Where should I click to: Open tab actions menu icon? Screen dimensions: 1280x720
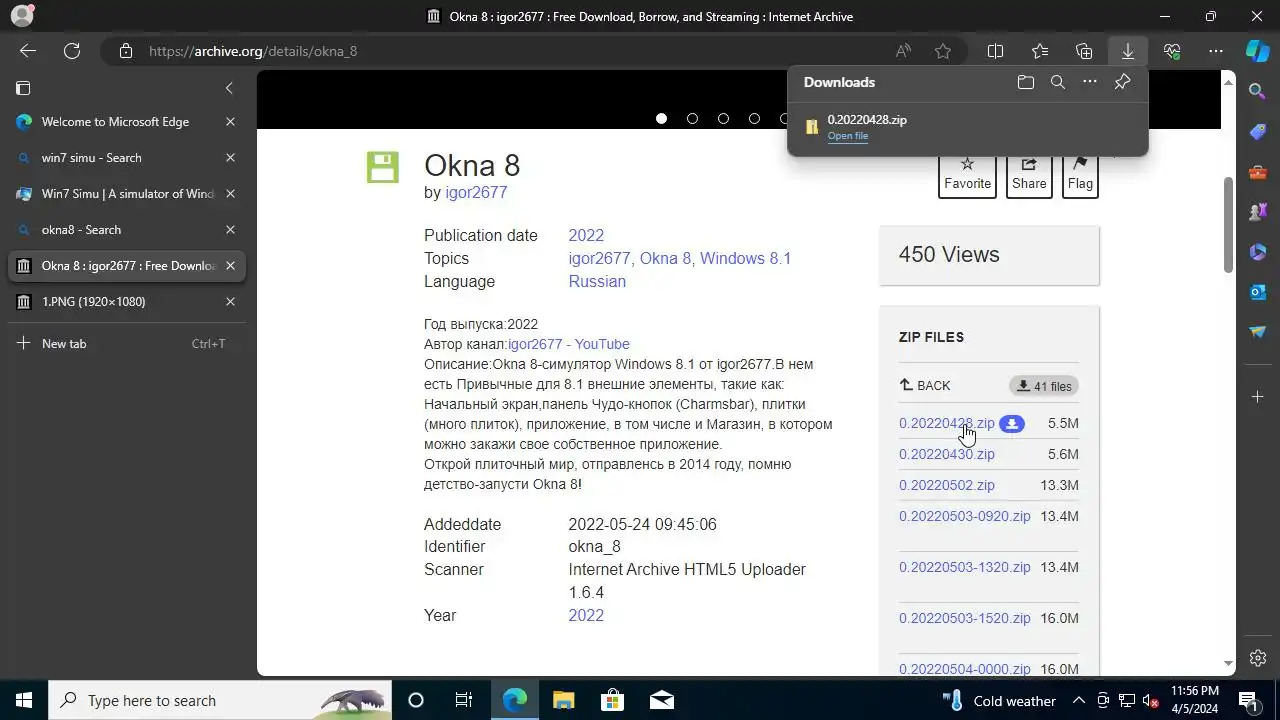pyautogui.click(x=23, y=88)
